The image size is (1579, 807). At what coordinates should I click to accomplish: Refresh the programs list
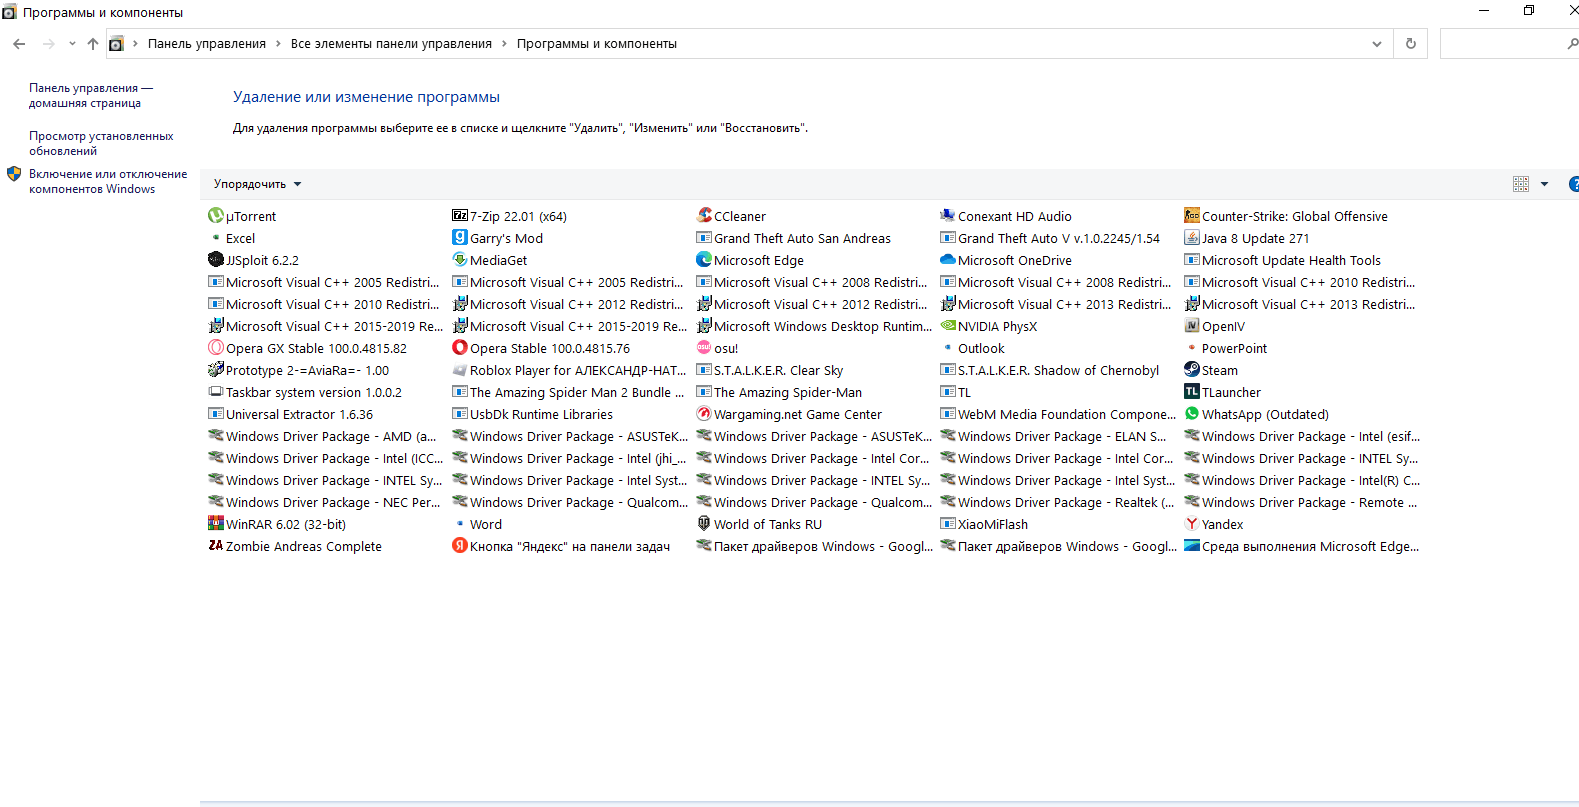[1411, 44]
